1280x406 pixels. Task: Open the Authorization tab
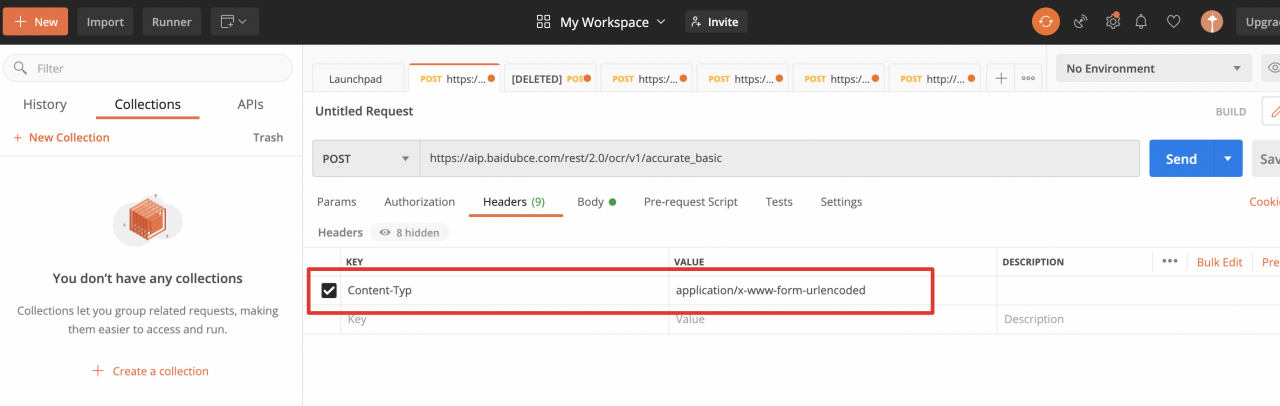click(420, 201)
